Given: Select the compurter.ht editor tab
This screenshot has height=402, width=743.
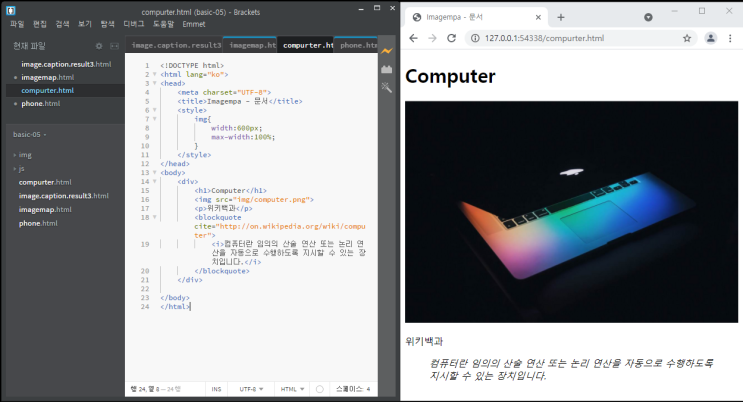Looking at the screenshot, I should coord(306,46).
